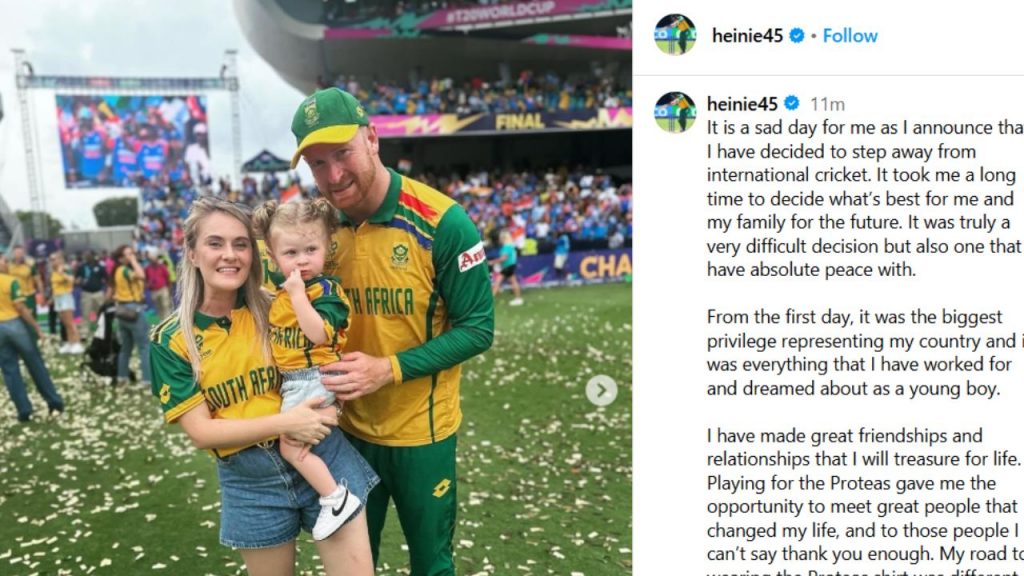Screen dimensions: 1024x576
Task: Go to the next photo with the arrow
Action: pos(601,390)
